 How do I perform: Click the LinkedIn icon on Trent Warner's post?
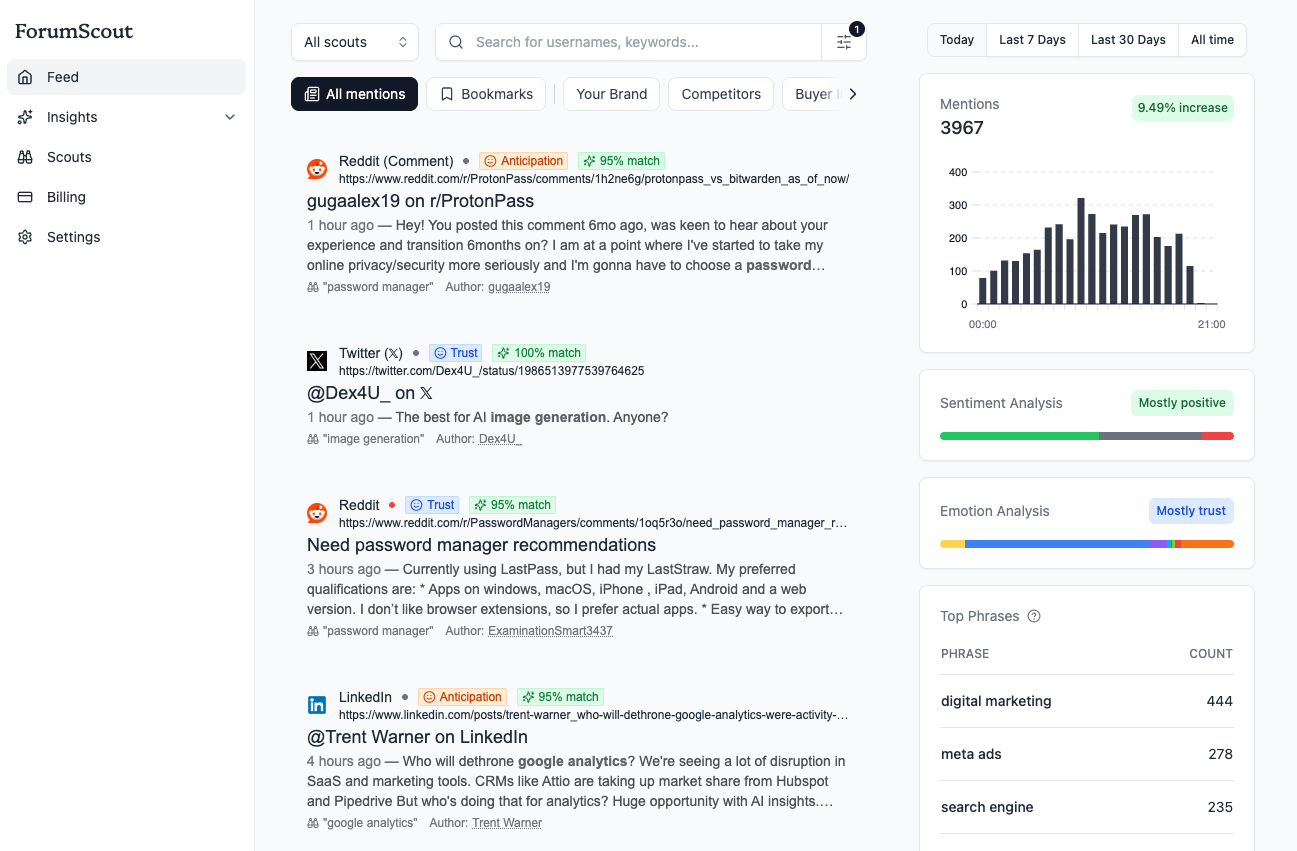[317, 705]
